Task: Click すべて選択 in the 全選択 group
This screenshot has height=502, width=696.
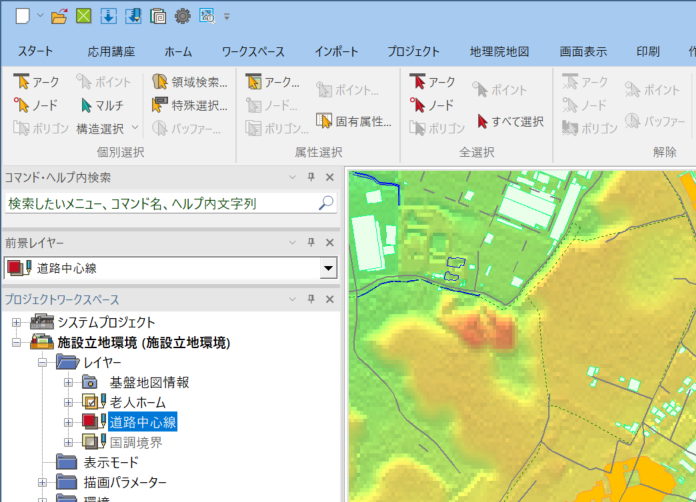Action: pyautogui.click(x=510, y=121)
